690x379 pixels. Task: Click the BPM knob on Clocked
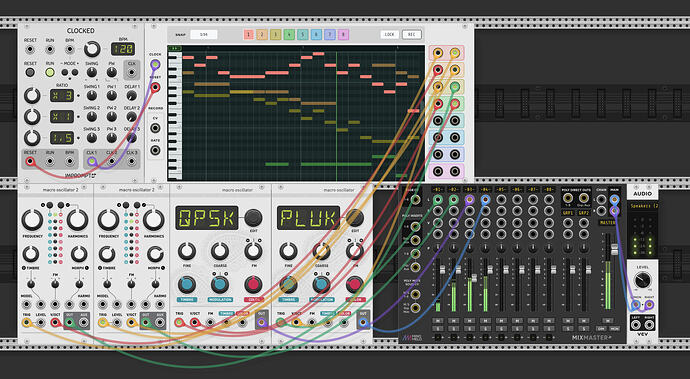click(x=92, y=49)
